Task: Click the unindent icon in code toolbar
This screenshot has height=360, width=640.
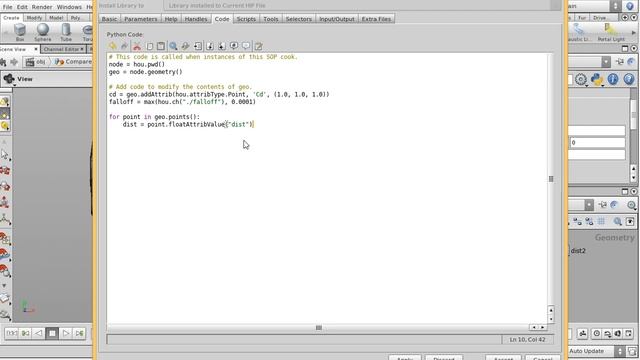Action: coord(222,46)
